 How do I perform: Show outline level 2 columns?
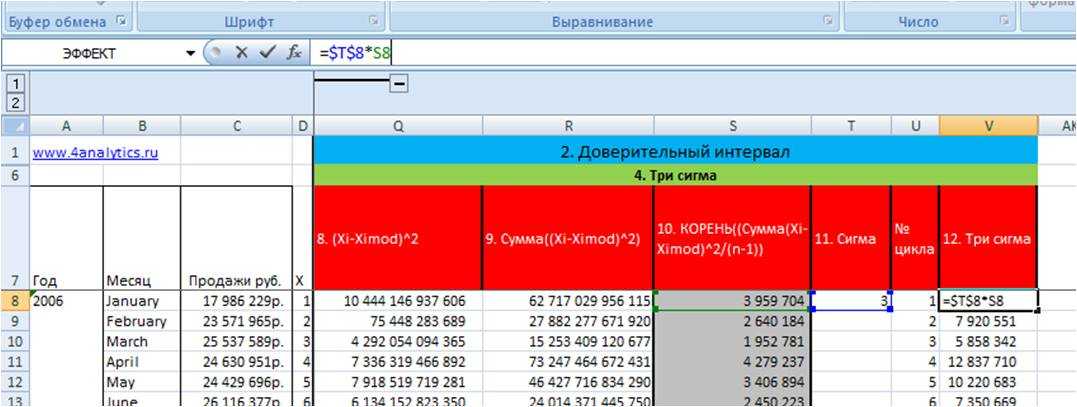(x=15, y=104)
